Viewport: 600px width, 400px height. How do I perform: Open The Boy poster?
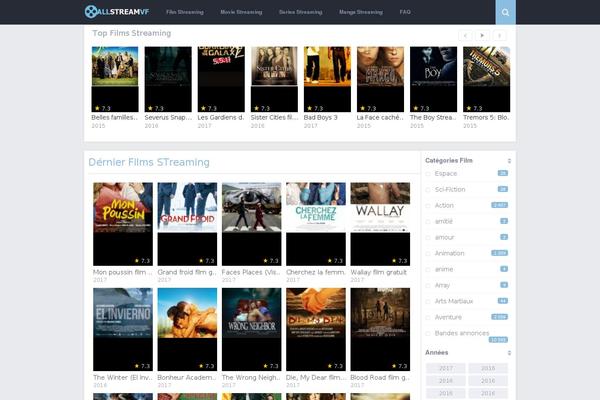[434, 79]
